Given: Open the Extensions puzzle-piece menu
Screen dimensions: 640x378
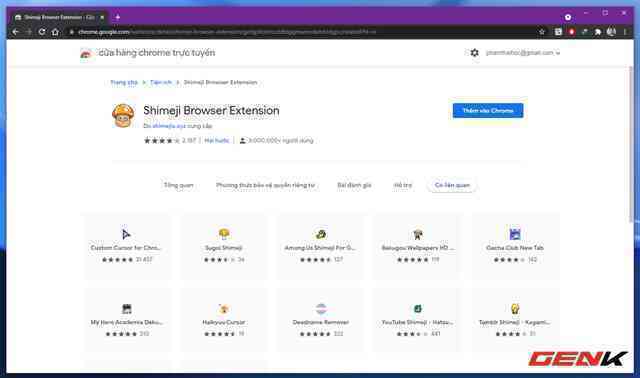Looking at the screenshot, I should pyautogui.click(x=598, y=31).
